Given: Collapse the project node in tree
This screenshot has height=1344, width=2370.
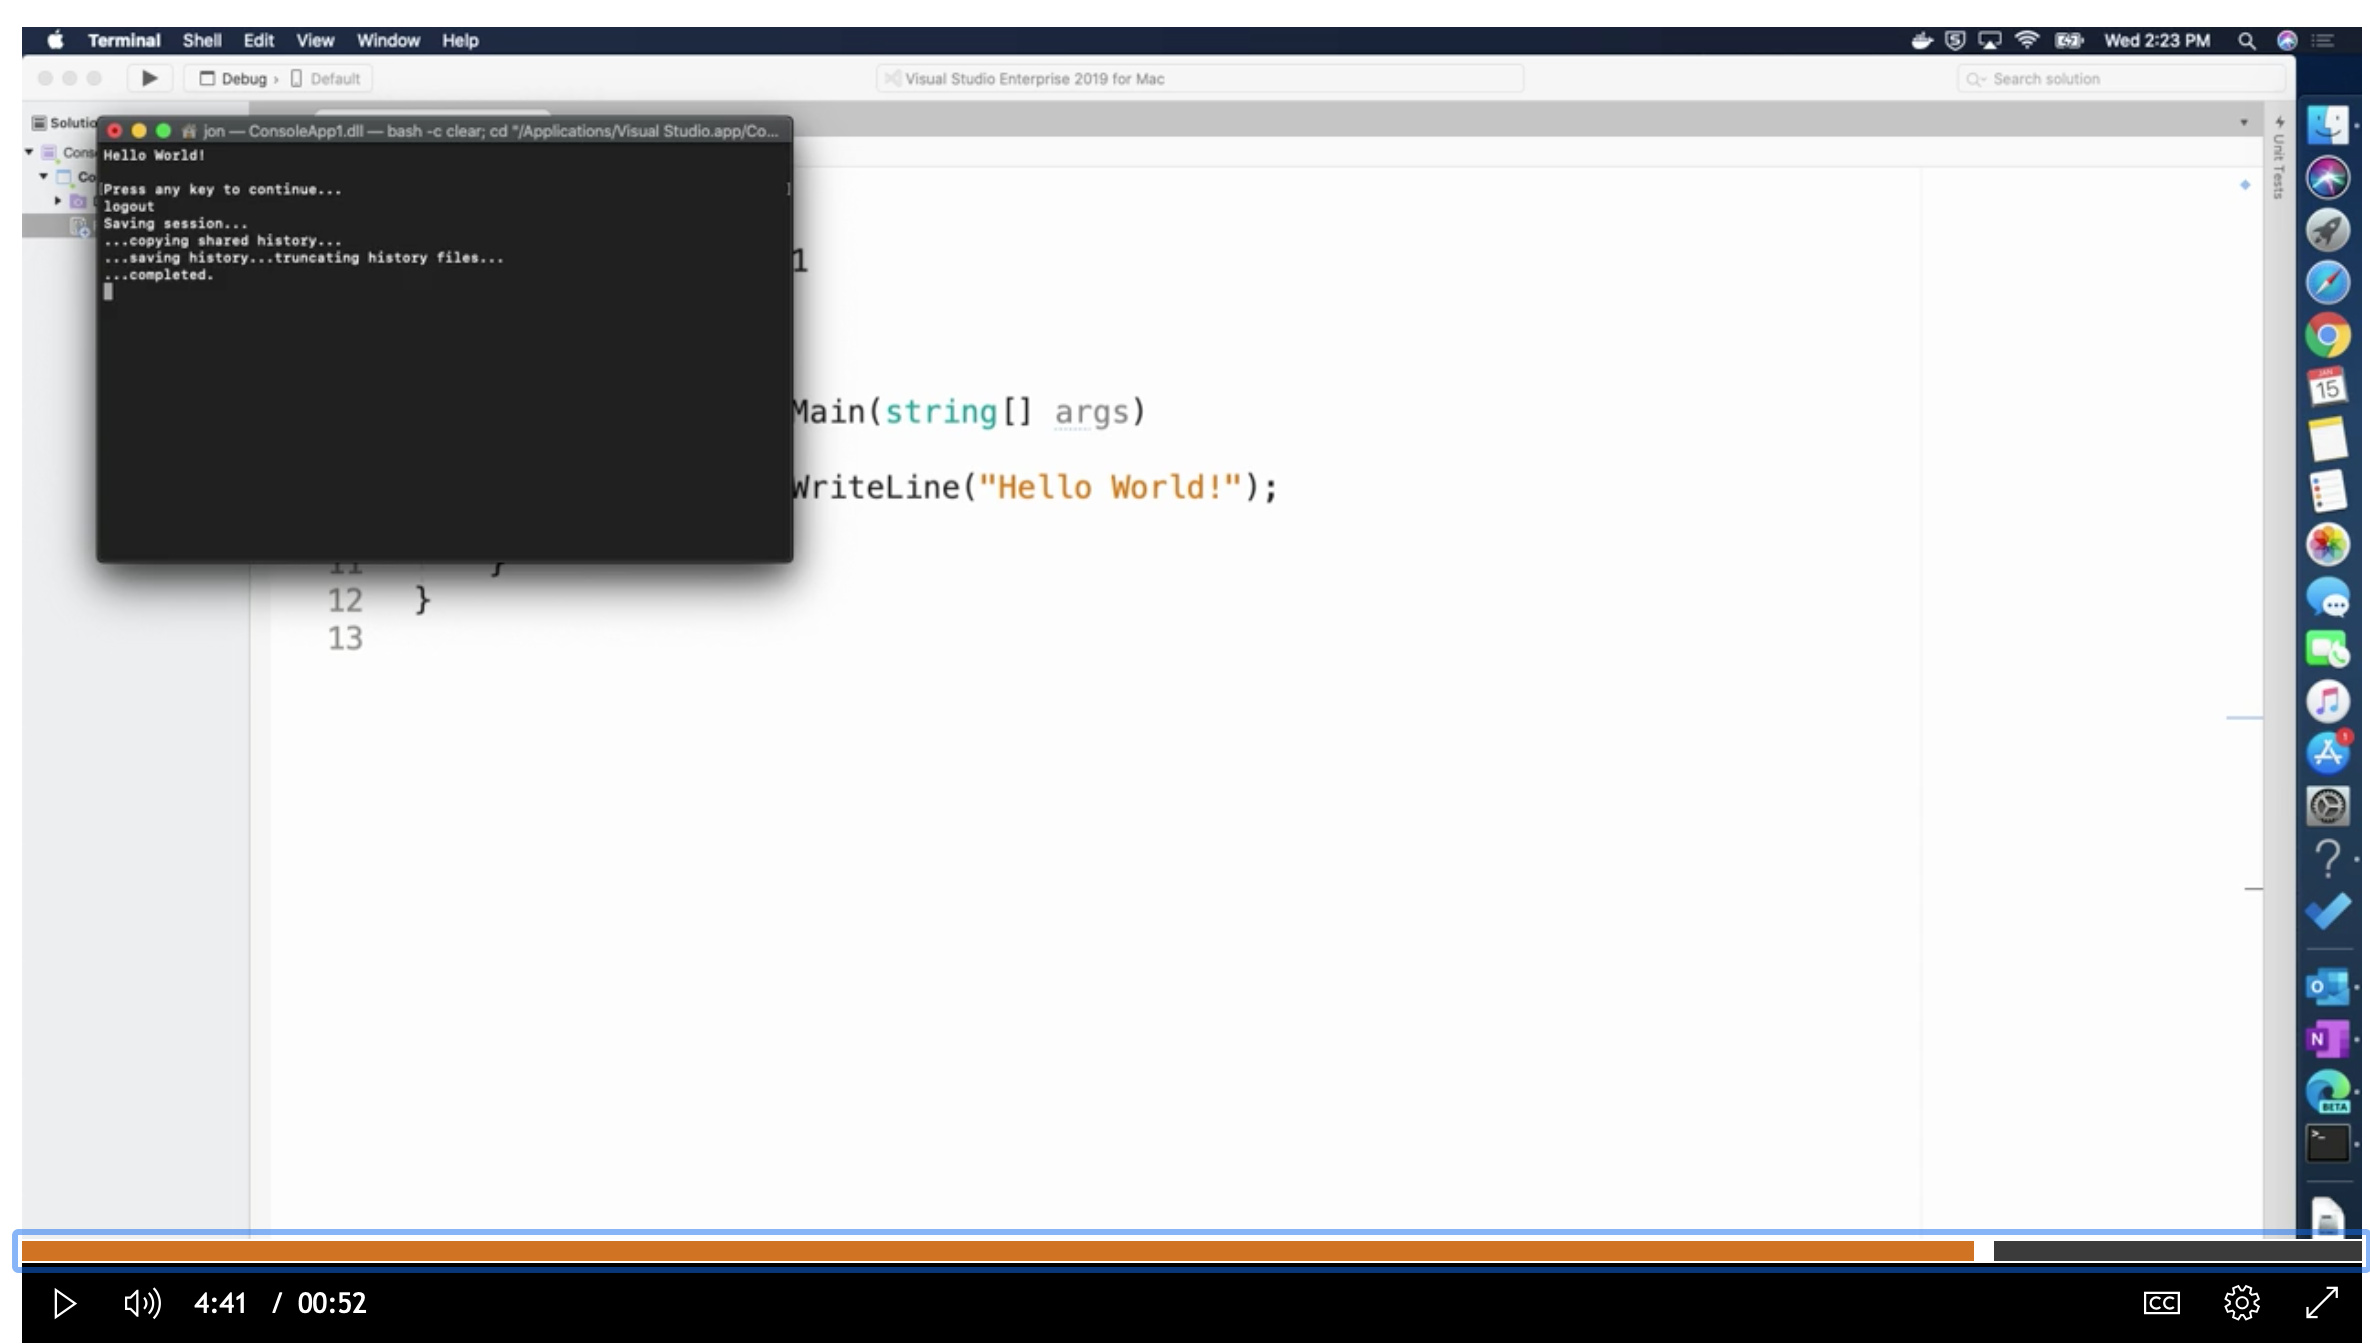Looking at the screenshot, I should point(44,176).
